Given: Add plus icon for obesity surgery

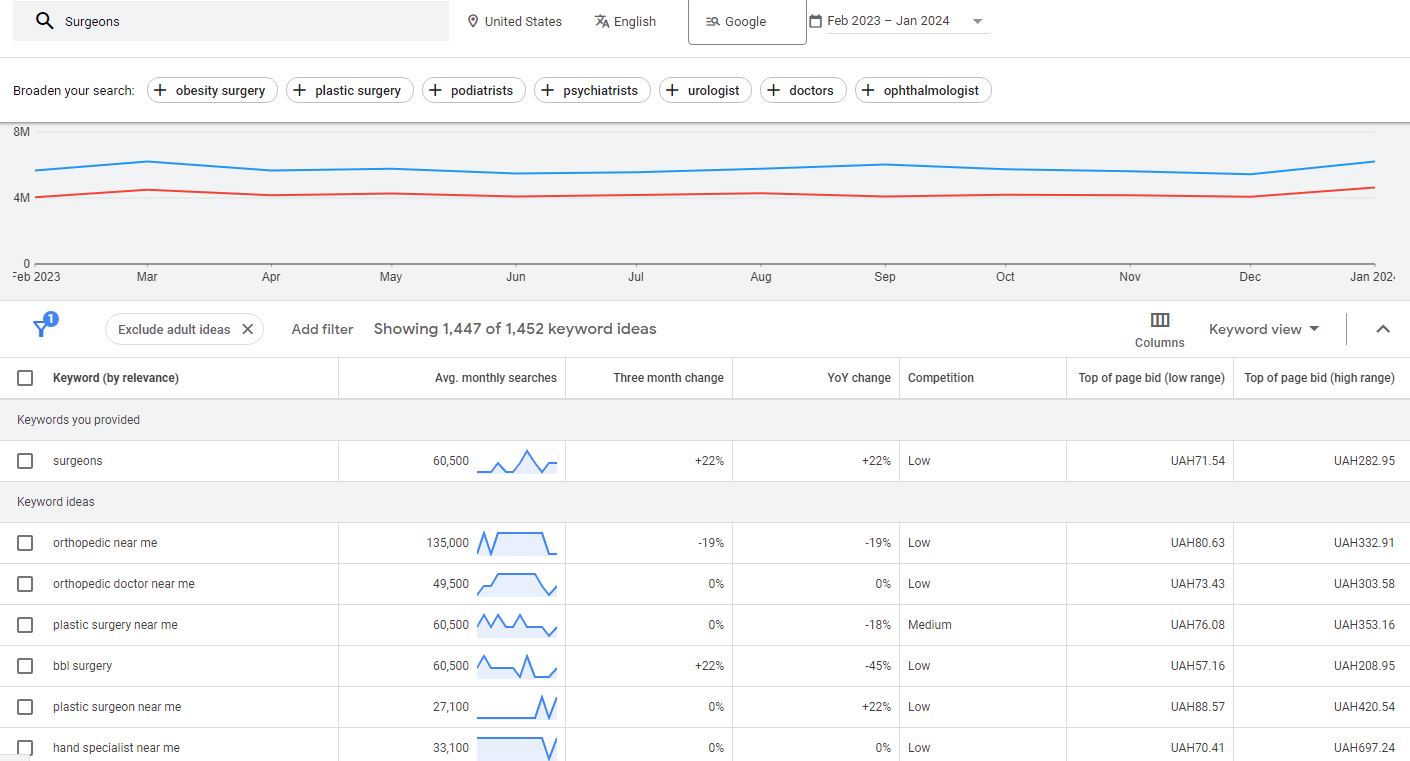Looking at the screenshot, I should point(161,90).
